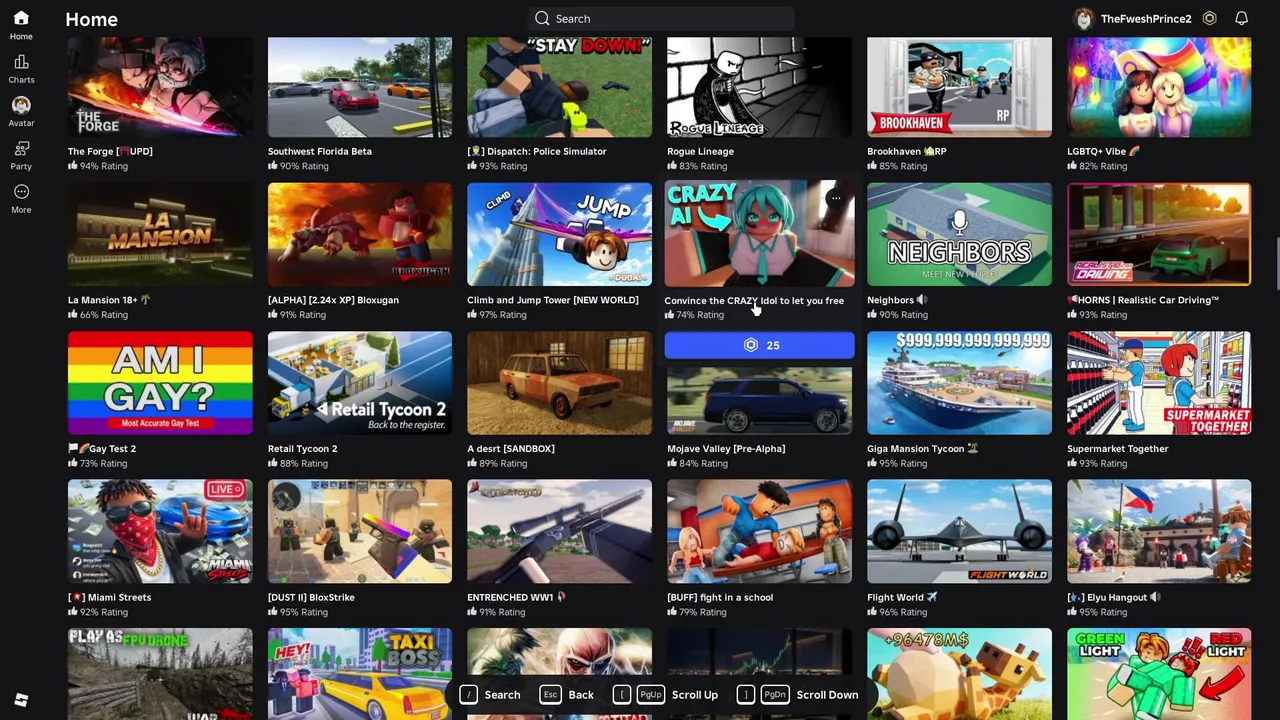This screenshot has width=1280, height=720.
Task: Open the three-dot menu on CRAZY AI tile
Action: click(836, 198)
